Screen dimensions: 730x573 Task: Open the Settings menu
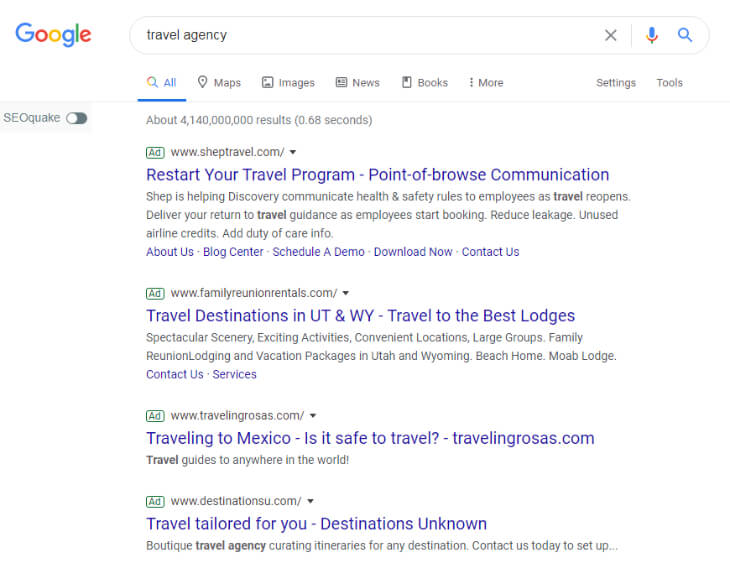pyautogui.click(x=615, y=83)
